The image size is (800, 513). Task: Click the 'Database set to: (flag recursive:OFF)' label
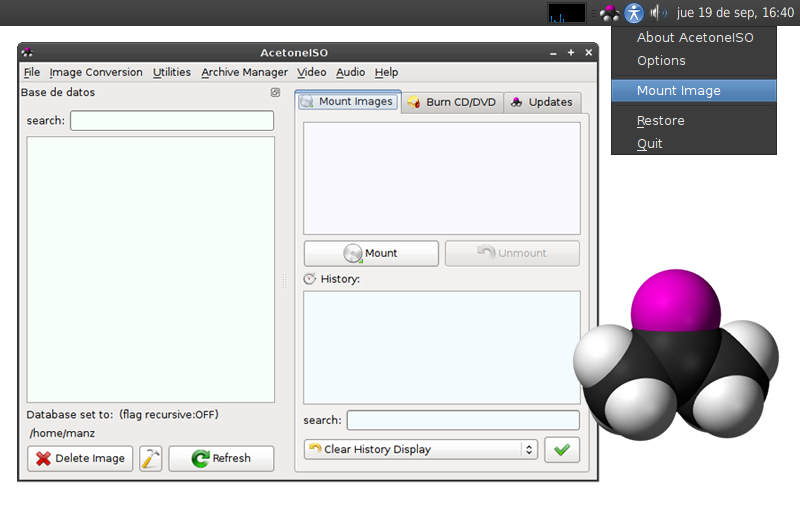[x=122, y=414]
